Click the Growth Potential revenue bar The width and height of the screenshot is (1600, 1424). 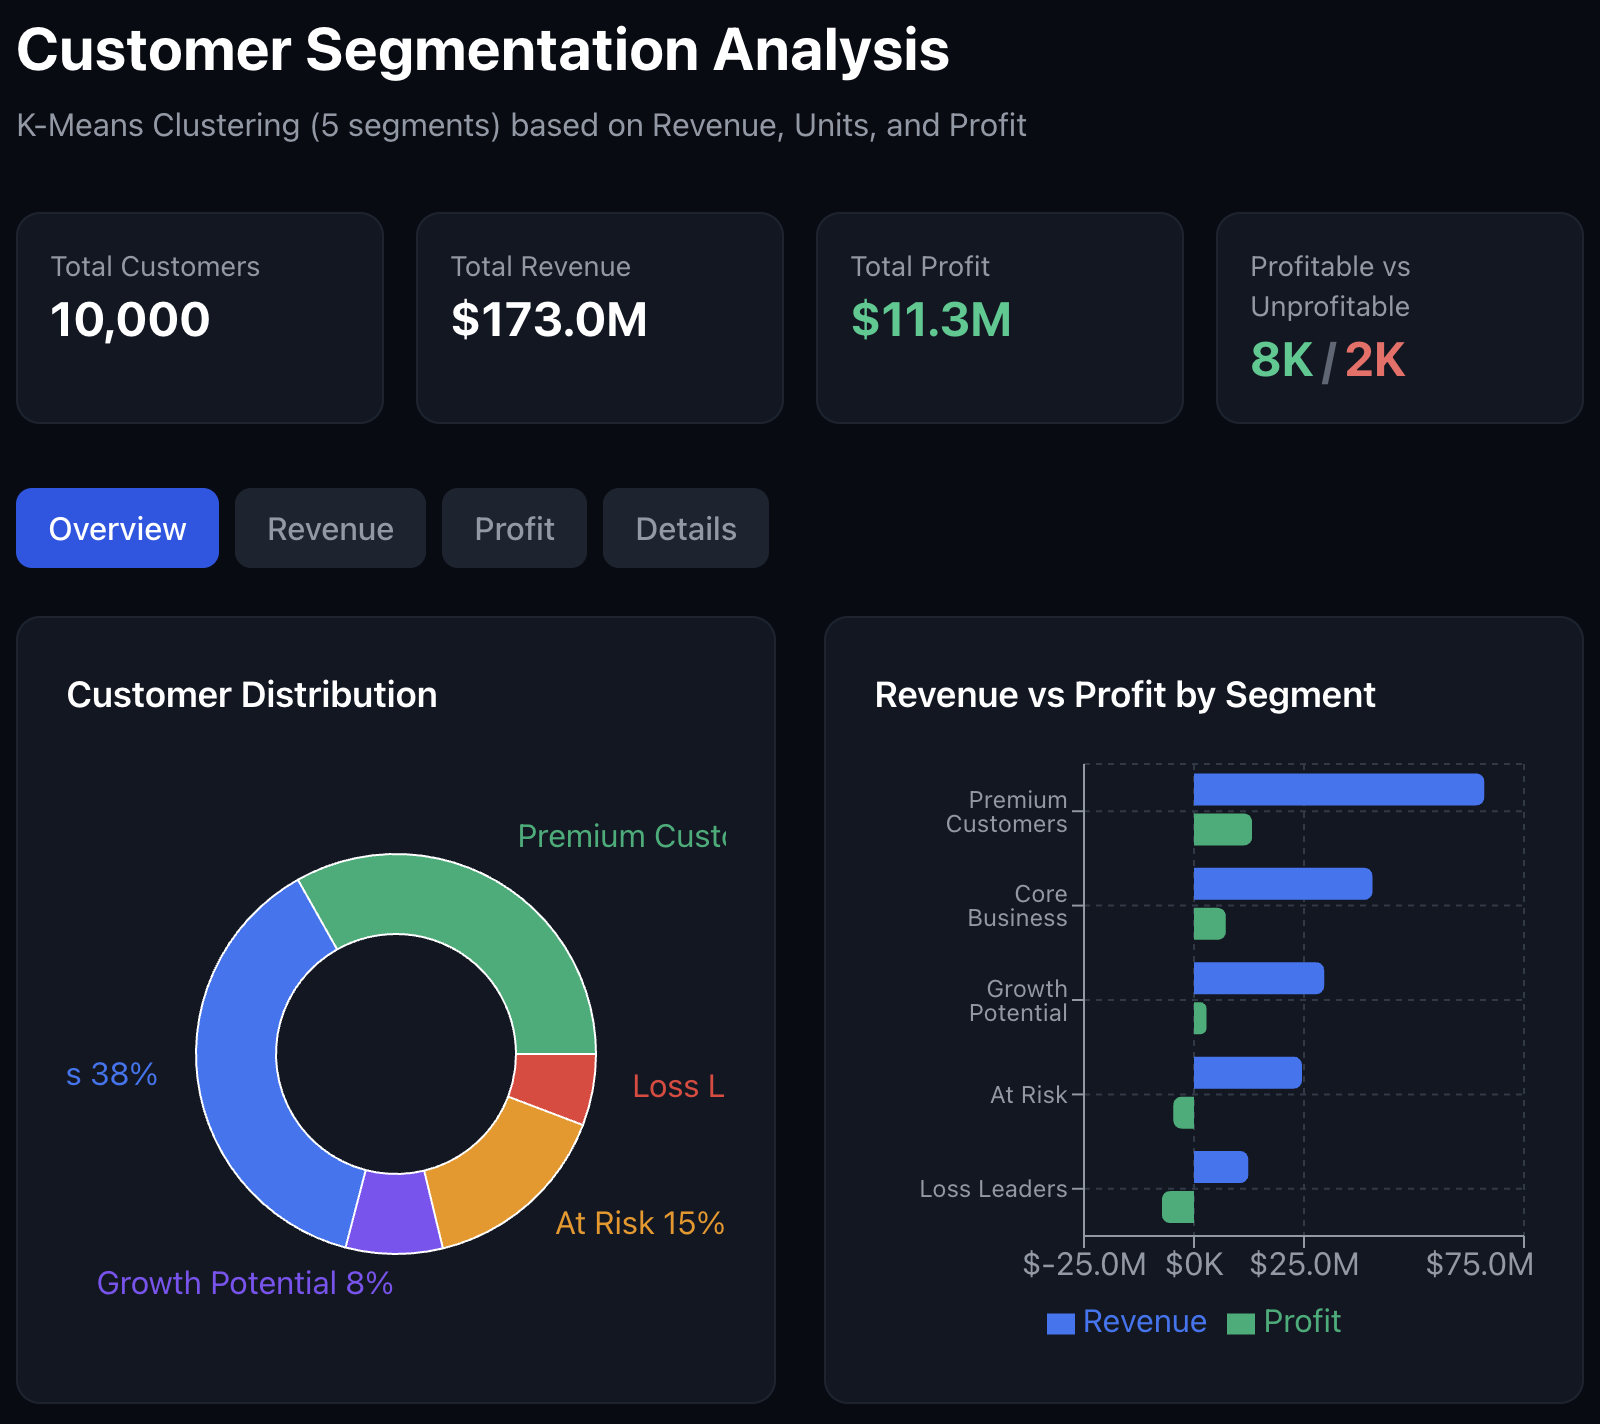(x=1258, y=978)
